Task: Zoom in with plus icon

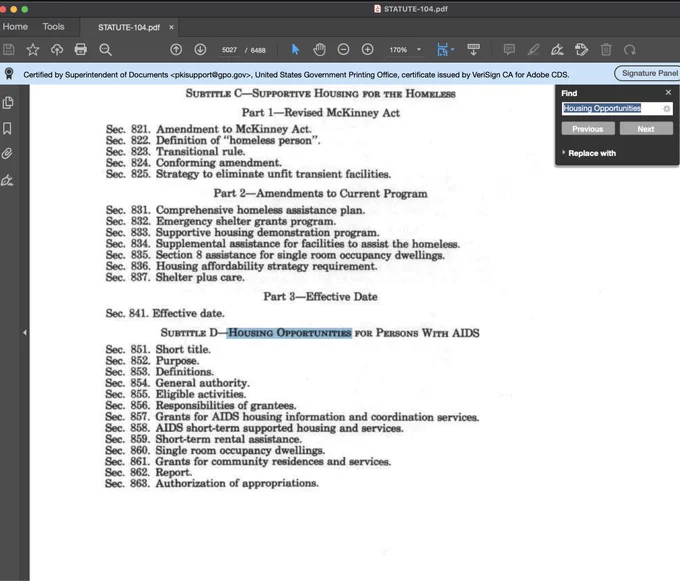Action: (368, 49)
